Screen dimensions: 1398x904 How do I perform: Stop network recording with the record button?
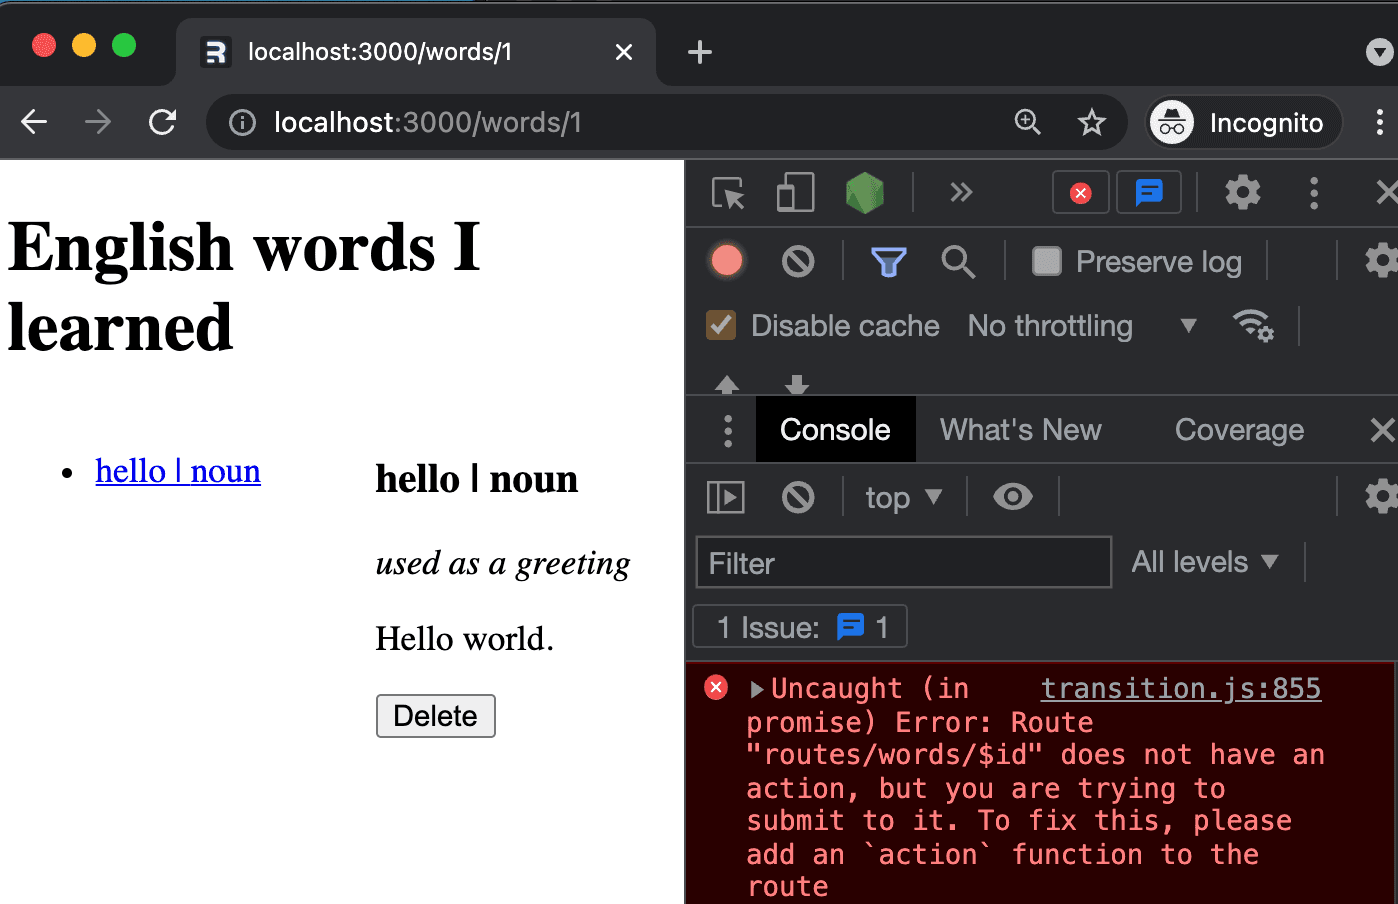(726, 261)
